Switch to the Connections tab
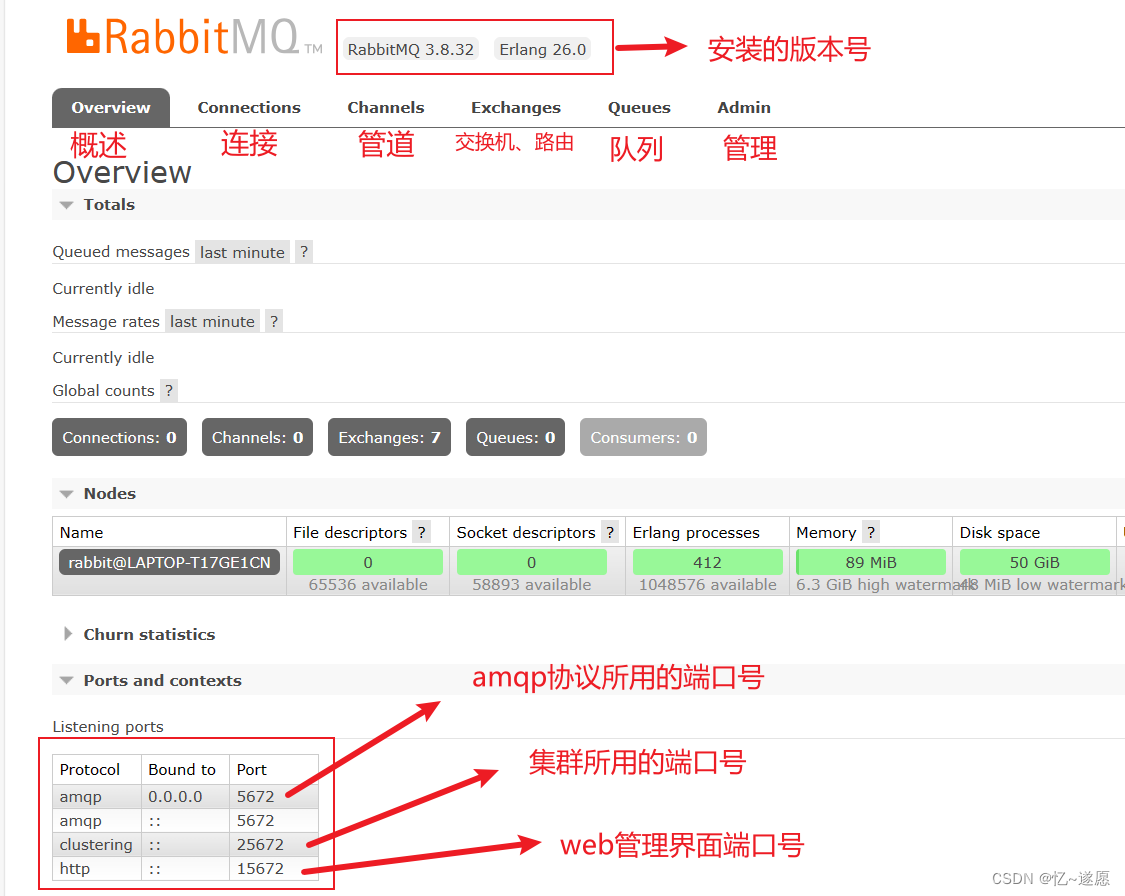 (249, 108)
